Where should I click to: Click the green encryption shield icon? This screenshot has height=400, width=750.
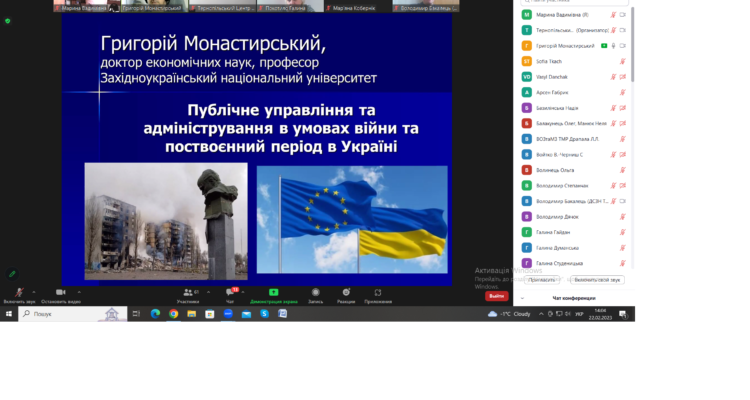(7, 21)
